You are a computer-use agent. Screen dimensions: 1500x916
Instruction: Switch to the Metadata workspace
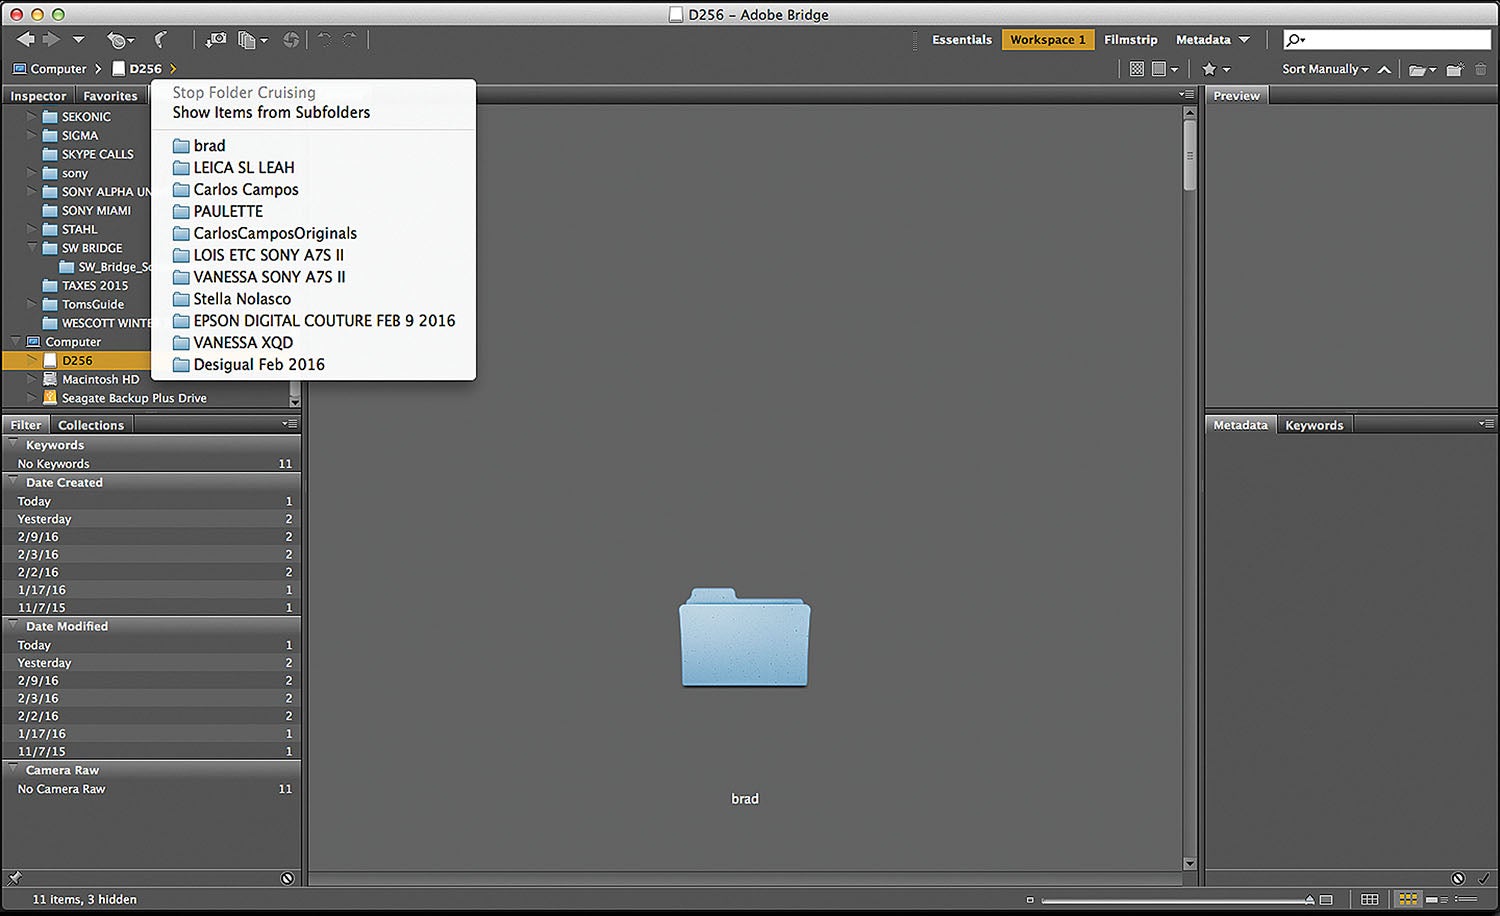pyautogui.click(x=1203, y=39)
